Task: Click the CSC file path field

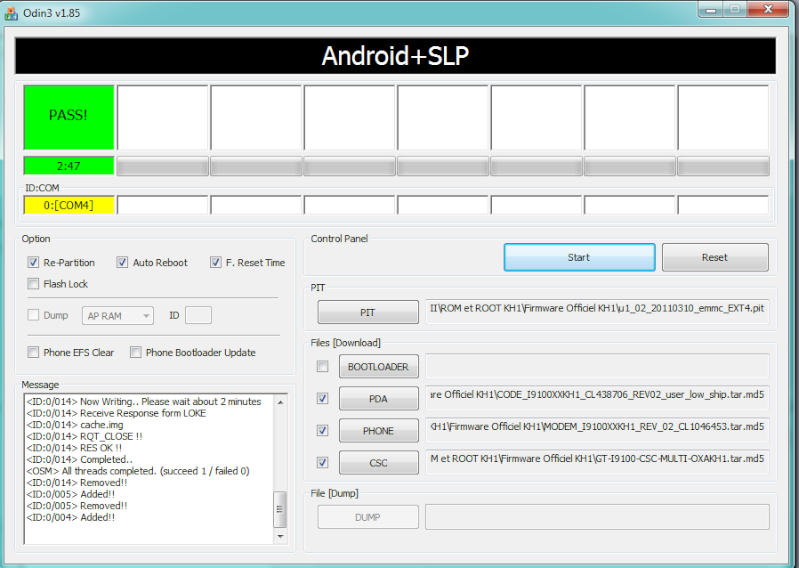Action: click(x=597, y=463)
